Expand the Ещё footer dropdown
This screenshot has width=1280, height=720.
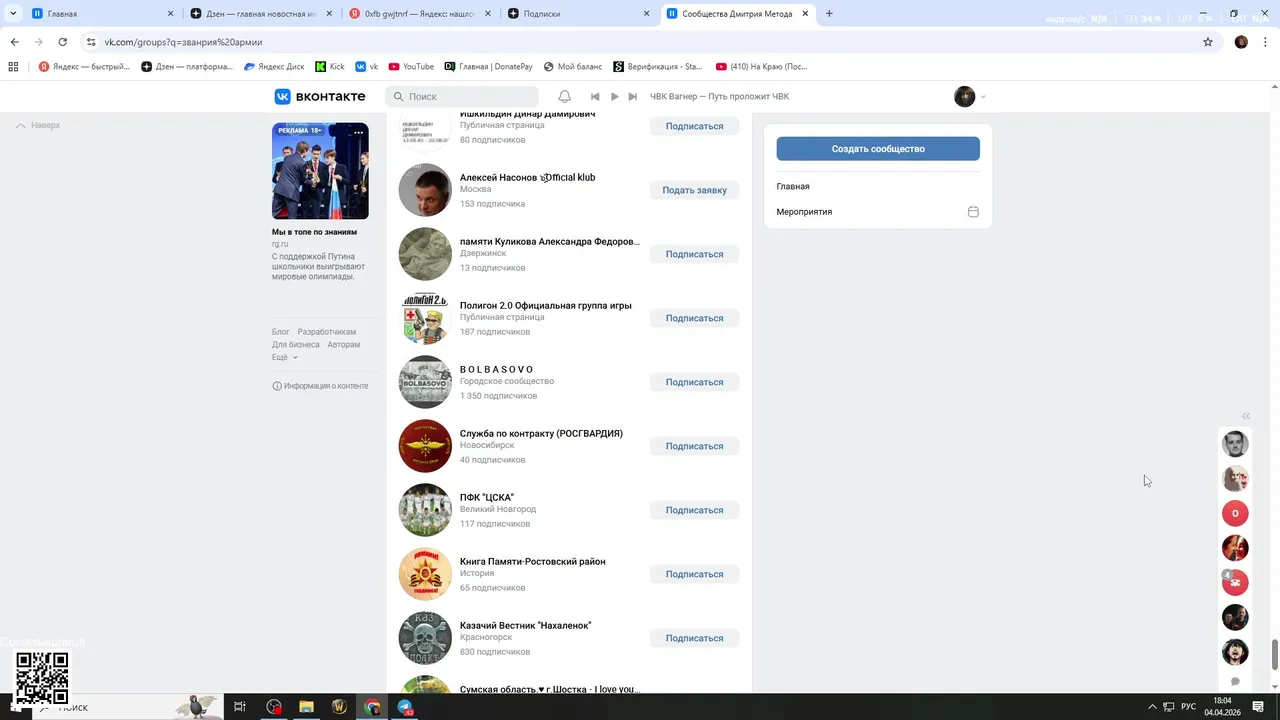pos(285,357)
